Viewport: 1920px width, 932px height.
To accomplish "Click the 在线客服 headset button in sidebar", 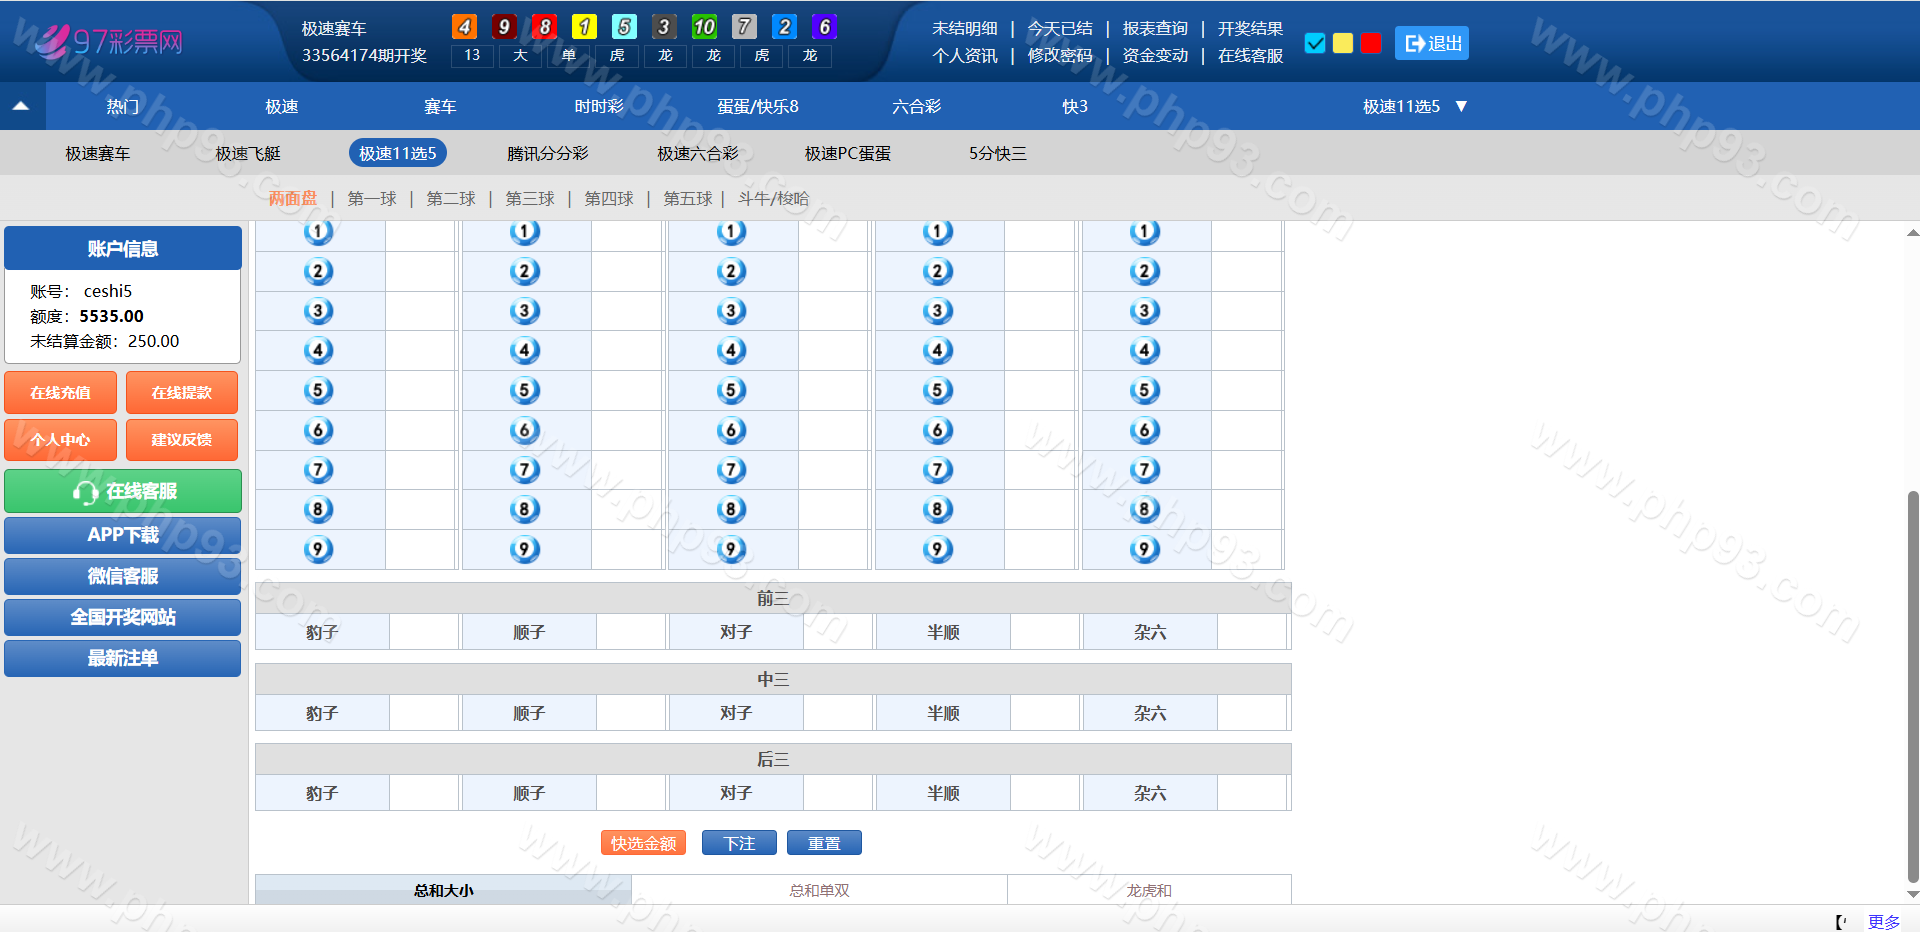I will pyautogui.click(x=123, y=491).
